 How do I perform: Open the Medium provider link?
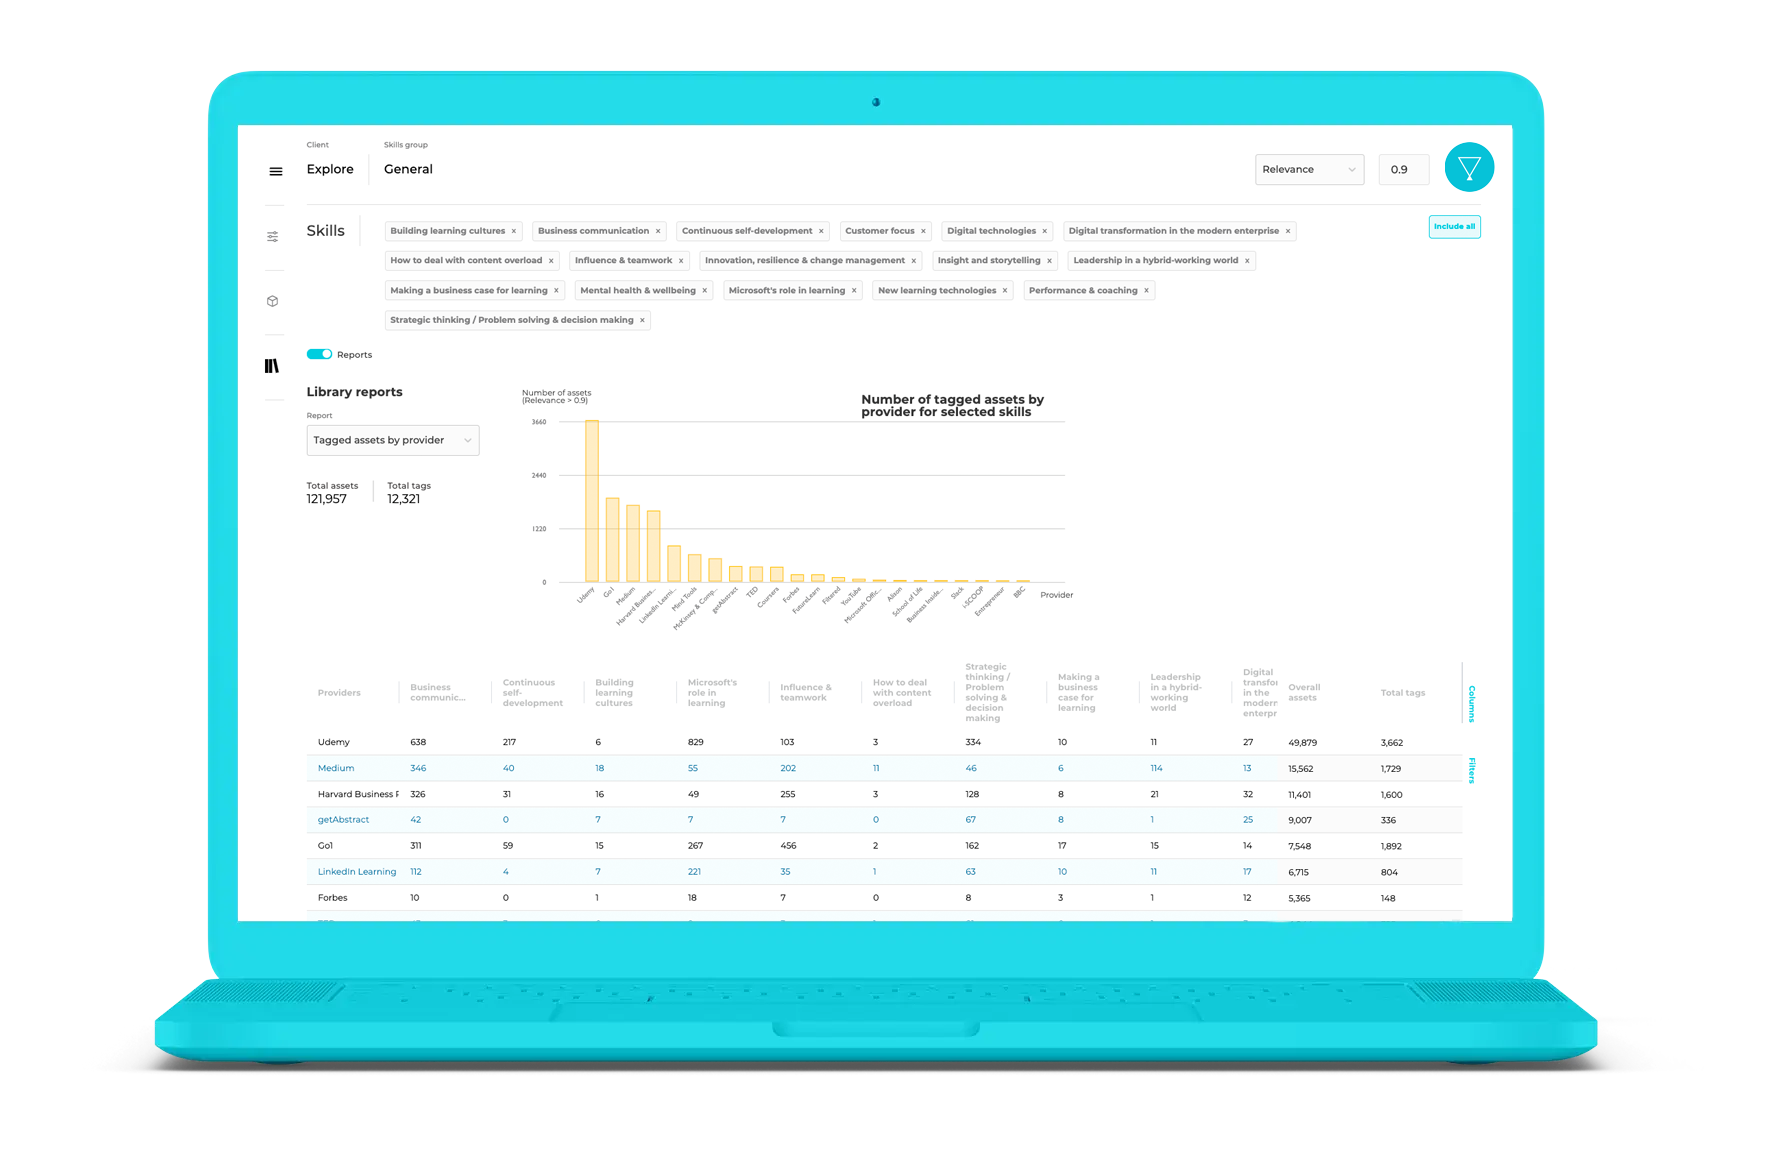[x=336, y=768]
